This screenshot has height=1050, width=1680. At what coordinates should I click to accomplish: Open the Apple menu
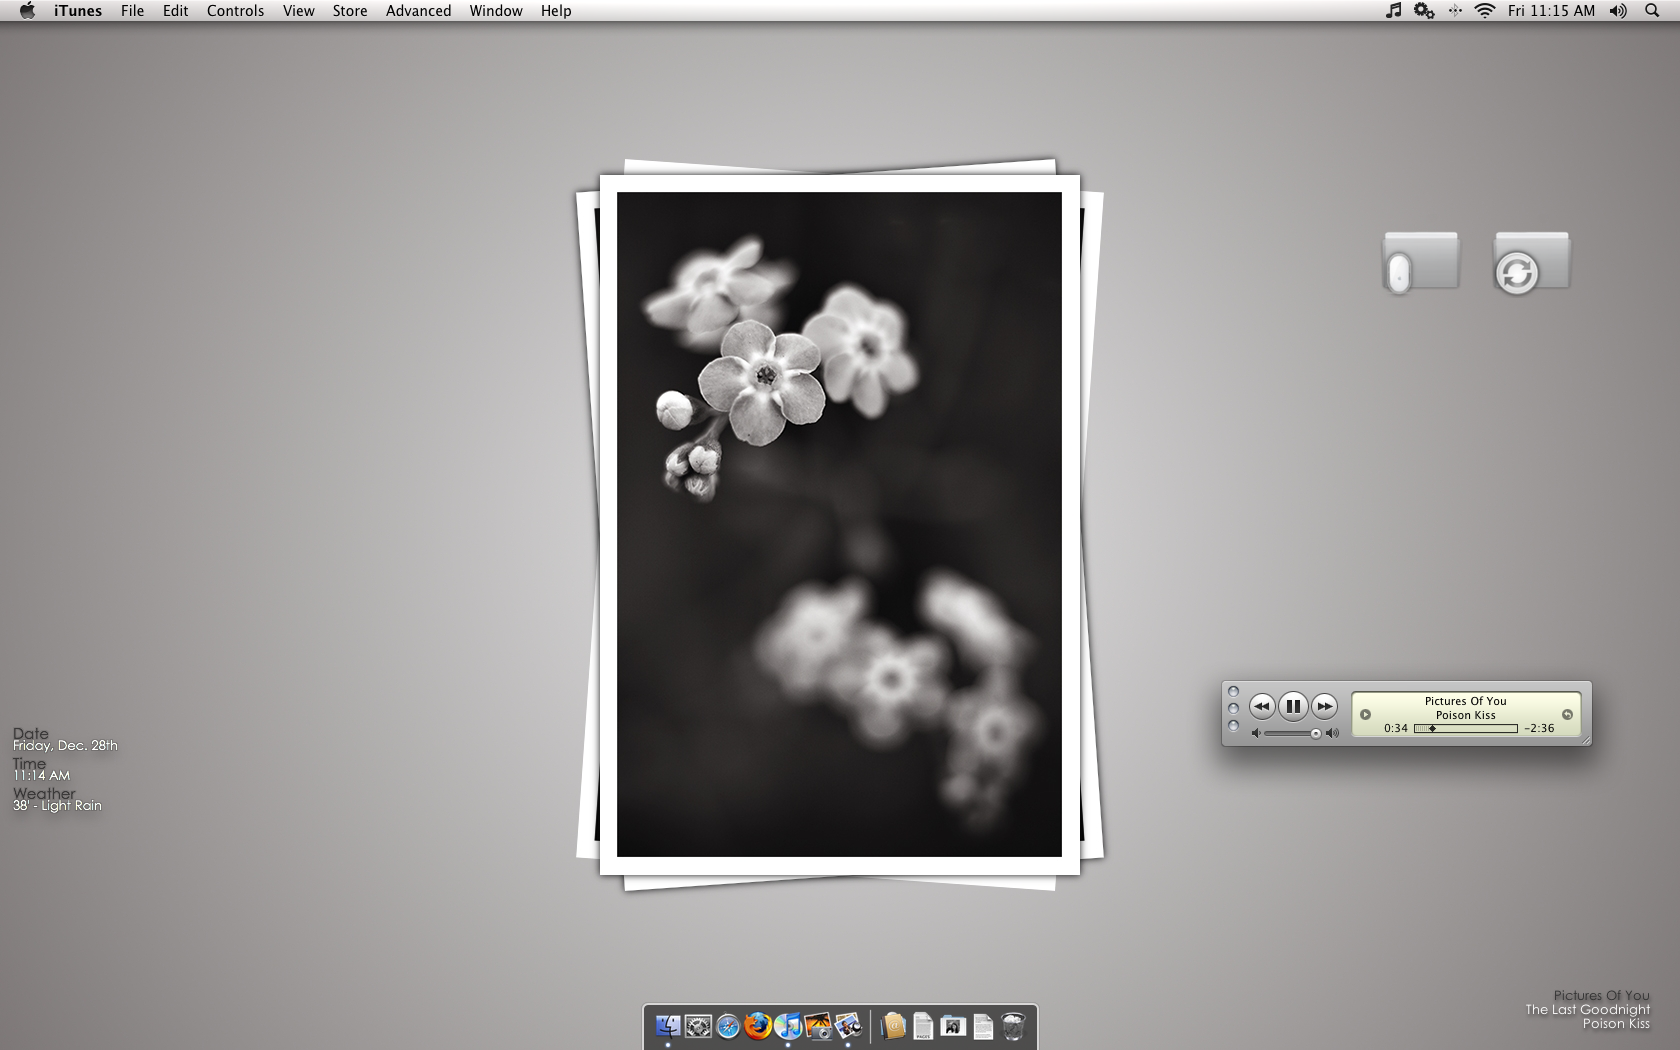[x=27, y=11]
